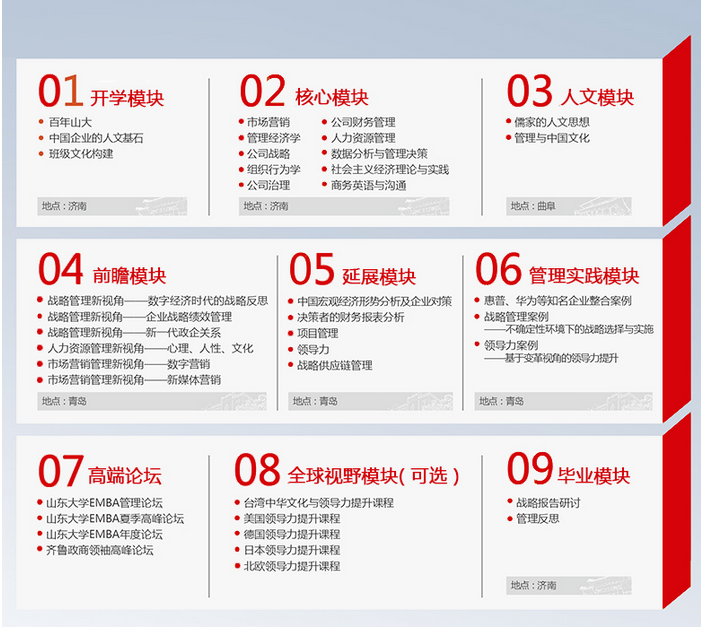Open 儒家的人文思想 entry
This screenshot has width=701, height=629.
click(551, 122)
